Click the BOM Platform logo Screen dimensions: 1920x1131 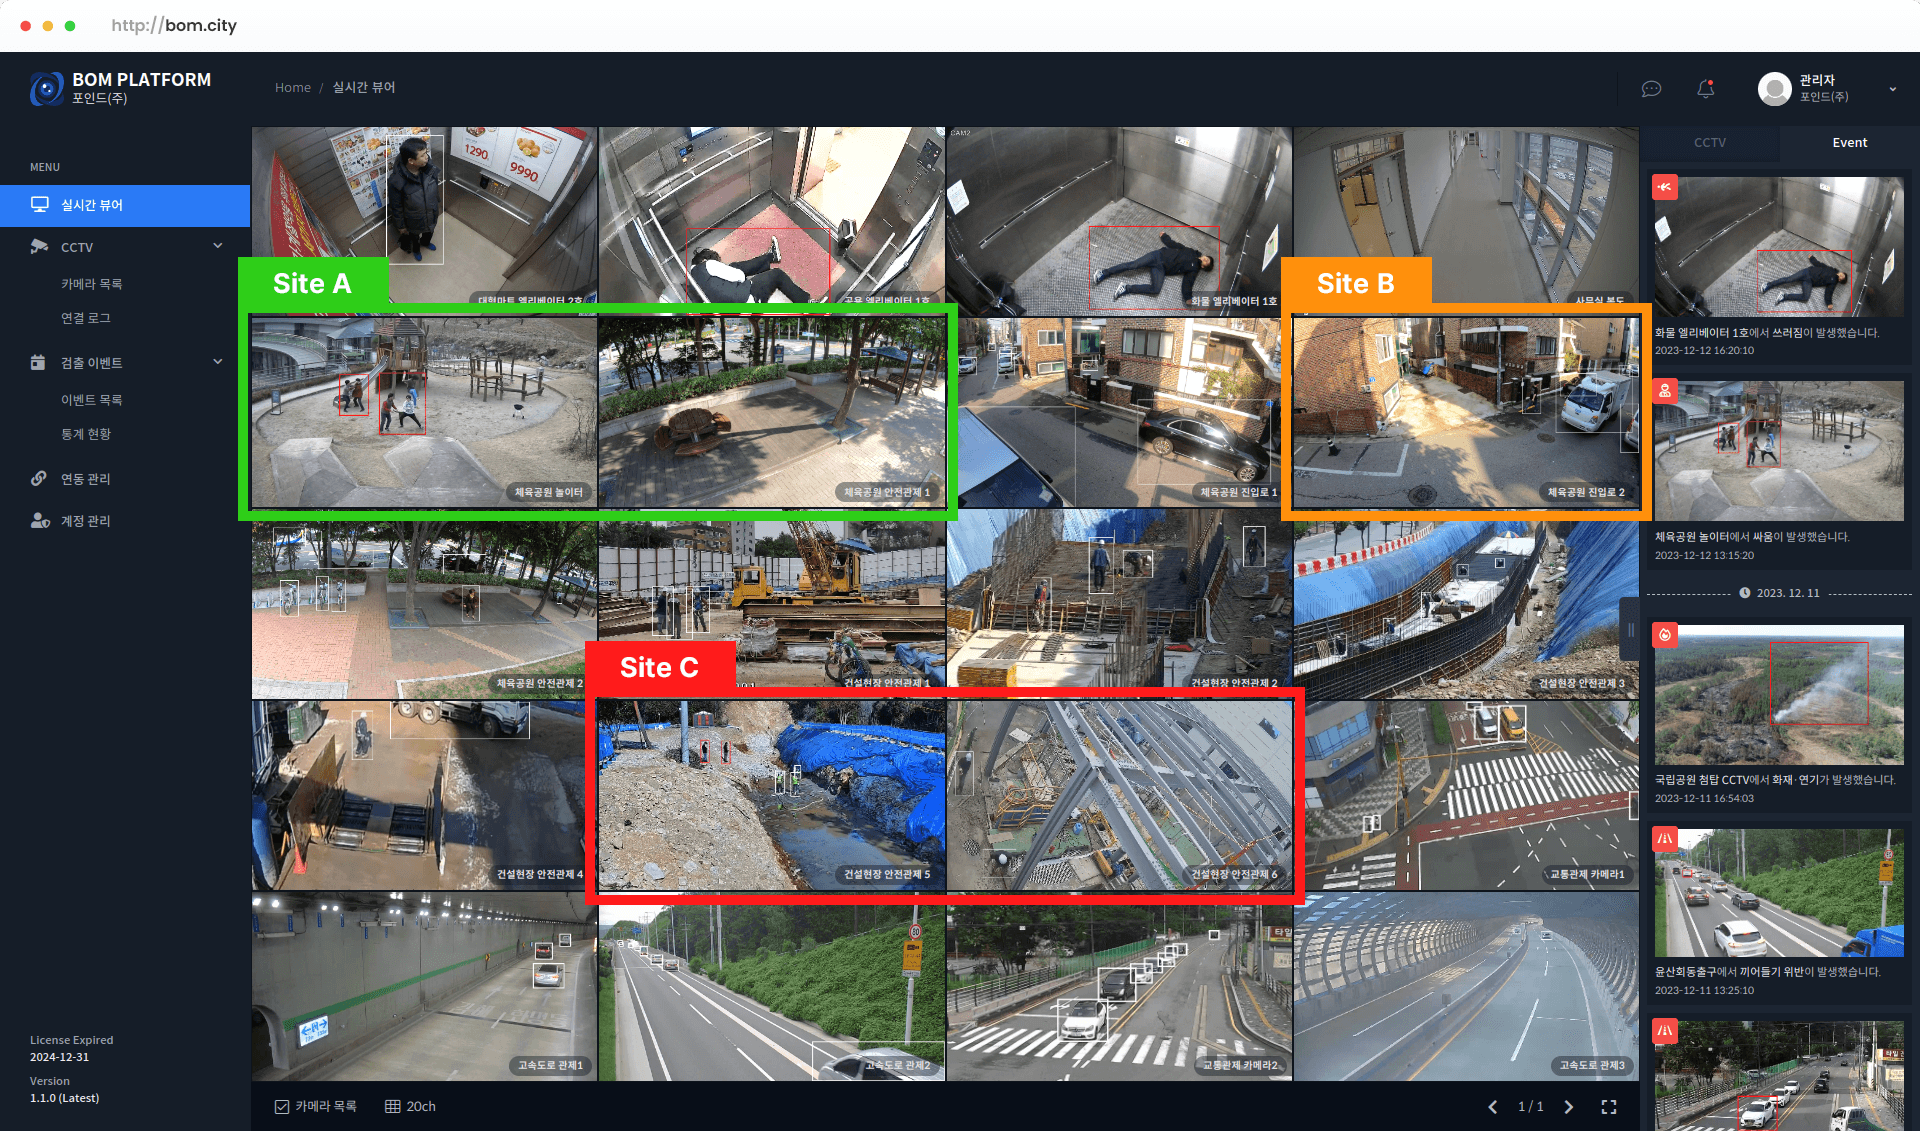[x=46, y=89]
